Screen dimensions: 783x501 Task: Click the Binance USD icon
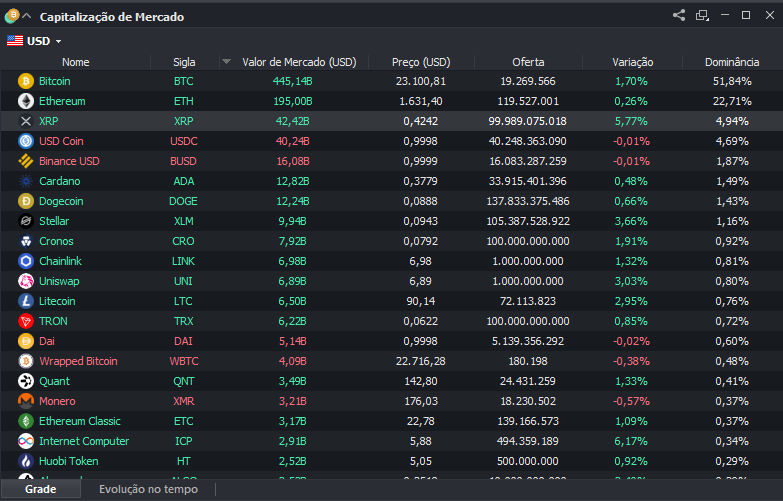click(x=26, y=161)
